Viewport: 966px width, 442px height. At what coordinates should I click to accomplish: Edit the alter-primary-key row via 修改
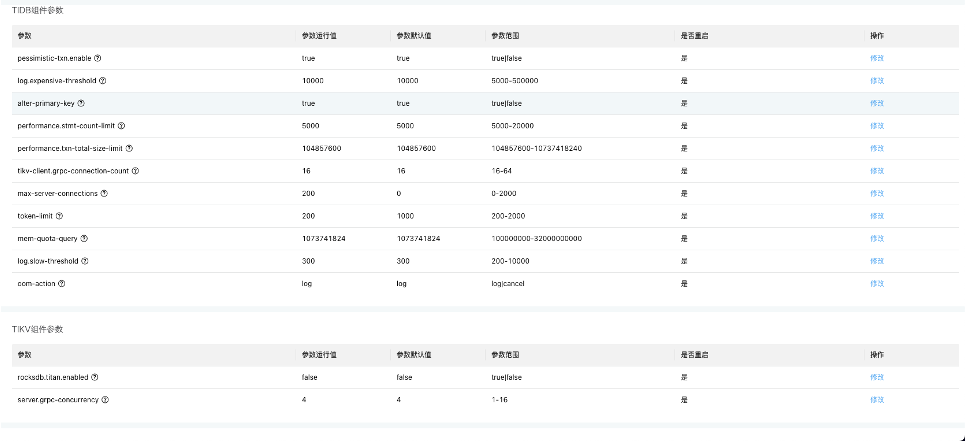[x=877, y=104]
